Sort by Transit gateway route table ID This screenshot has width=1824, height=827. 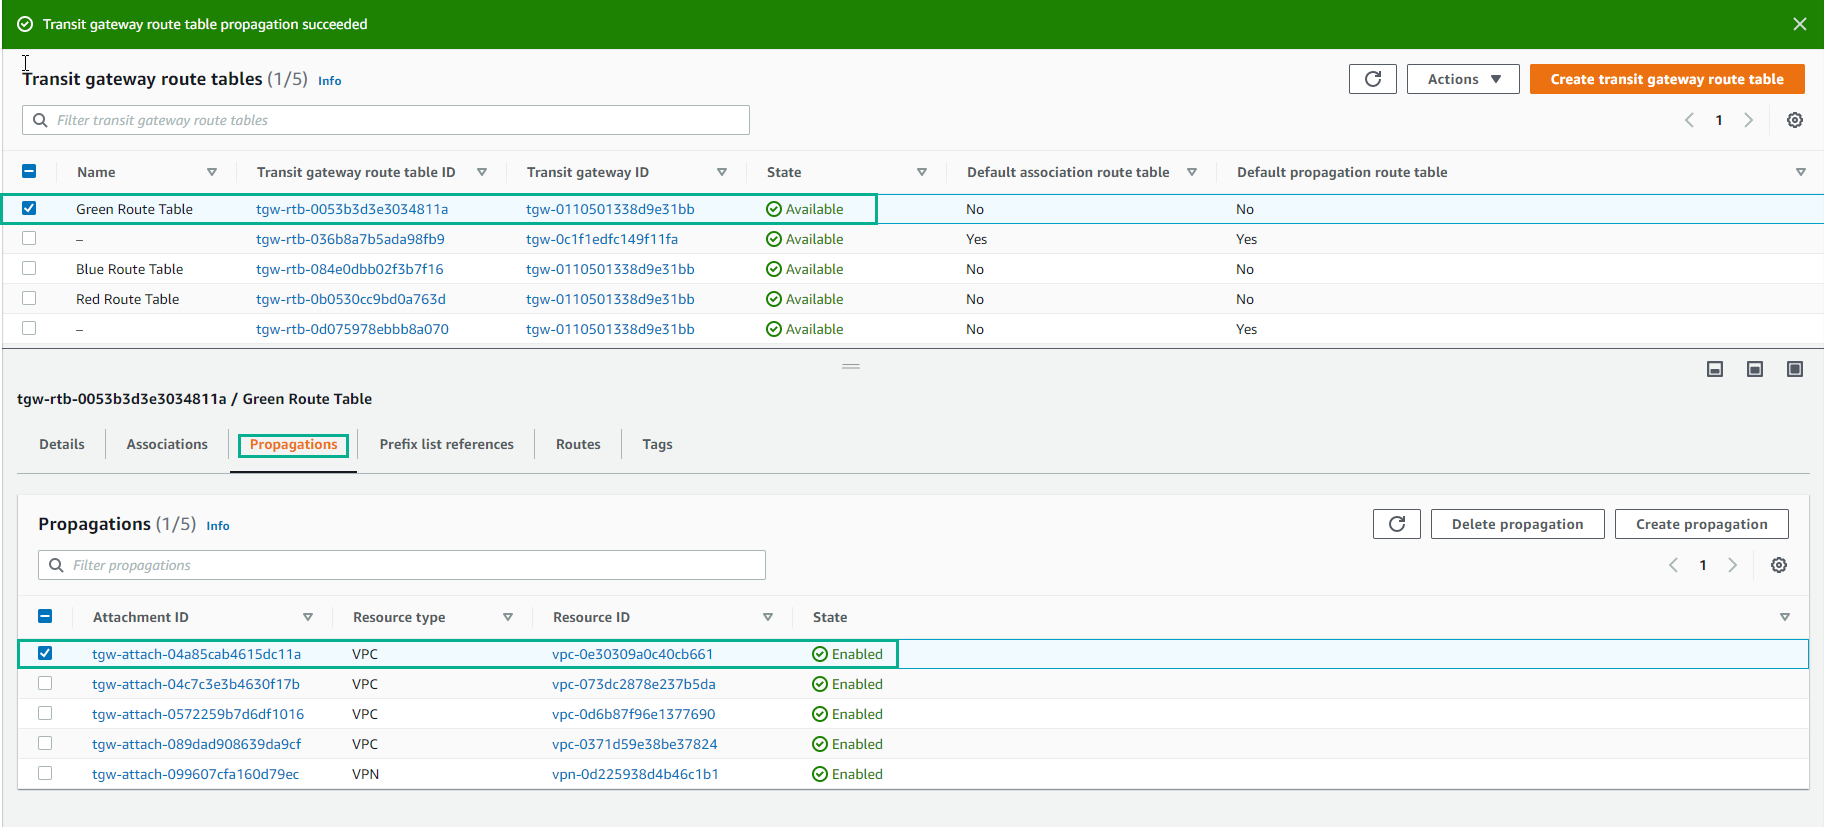482,172
